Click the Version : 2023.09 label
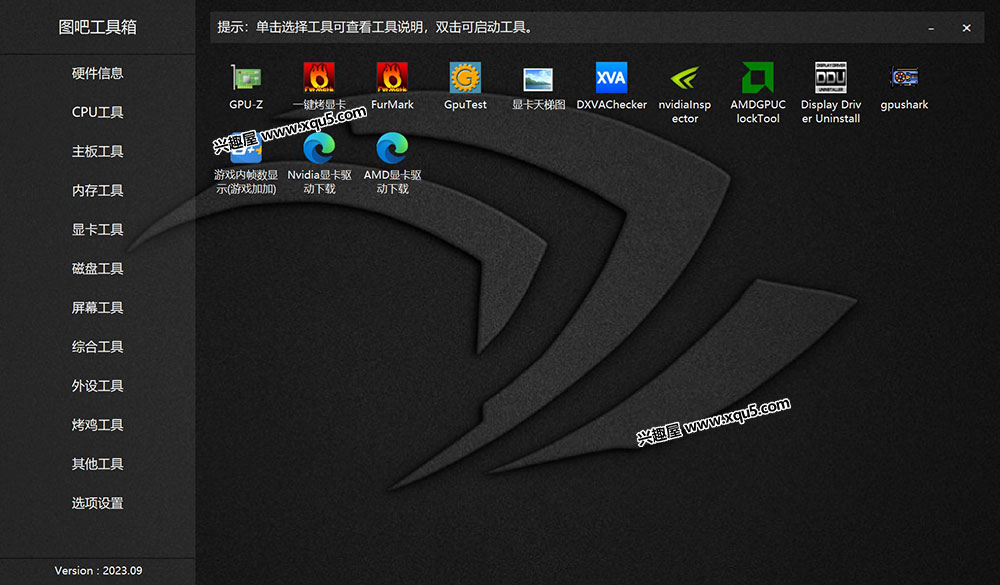 (98, 570)
